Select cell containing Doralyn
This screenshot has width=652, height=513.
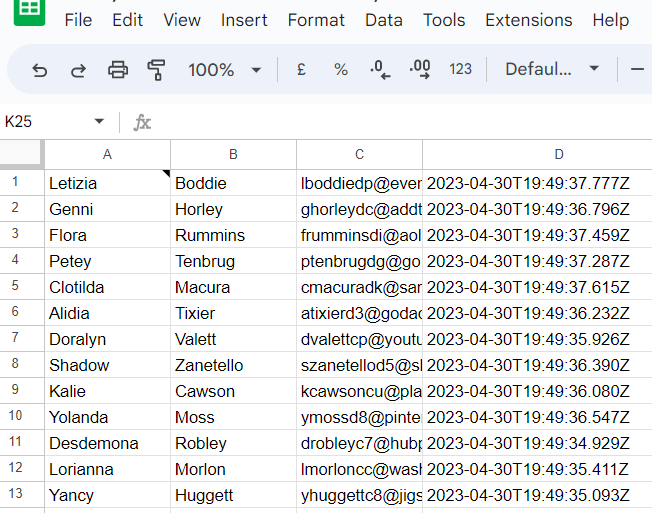pos(107,339)
